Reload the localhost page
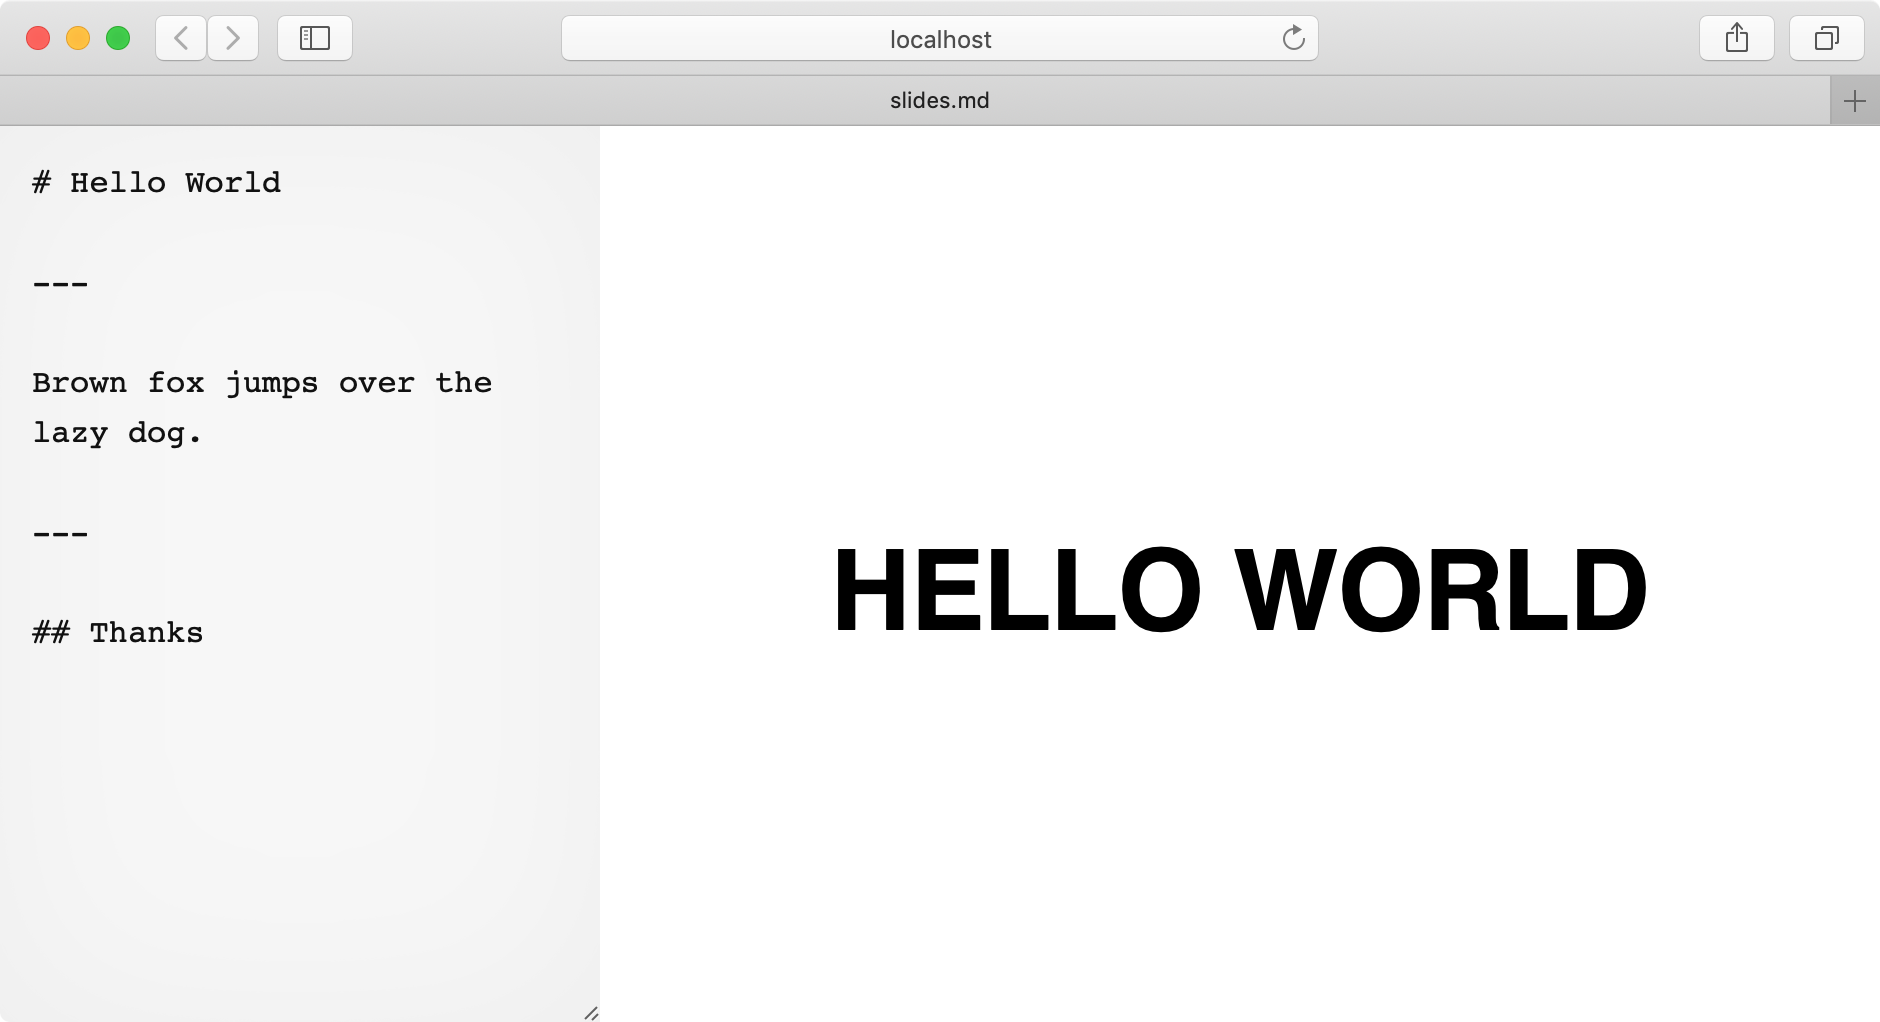The height and width of the screenshot is (1022, 1880). coord(1294,38)
